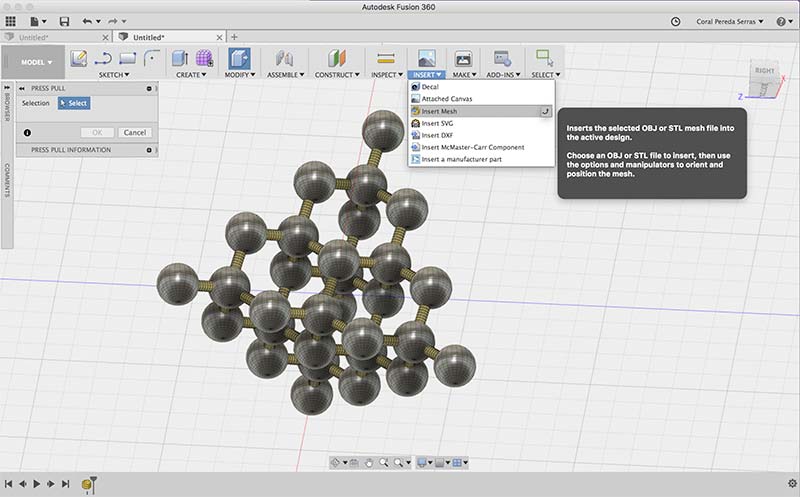Expand the INSPECT menu
Viewport: 800px width, 497px height.
(x=387, y=74)
